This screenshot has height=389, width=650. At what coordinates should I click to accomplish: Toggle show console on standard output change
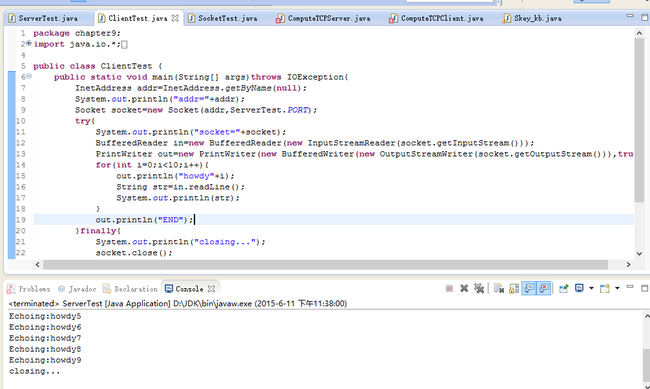coord(529,288)
